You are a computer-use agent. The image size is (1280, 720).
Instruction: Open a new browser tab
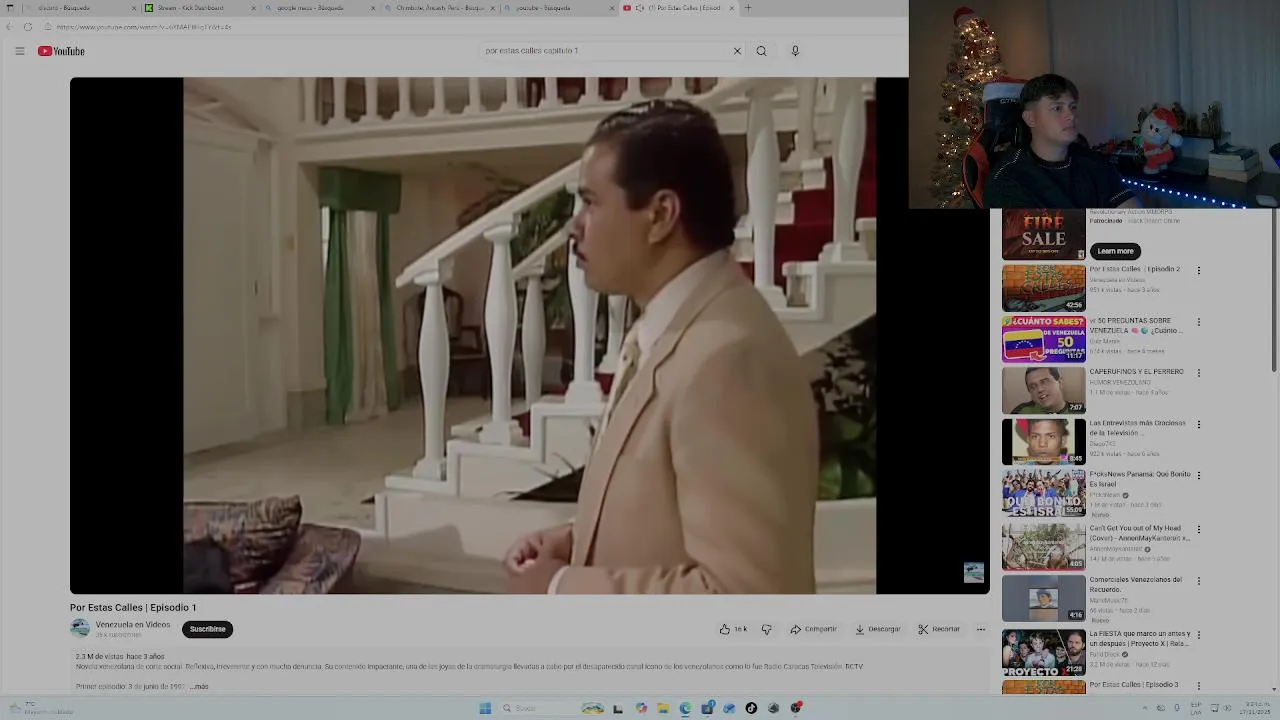tap(748, 8)
